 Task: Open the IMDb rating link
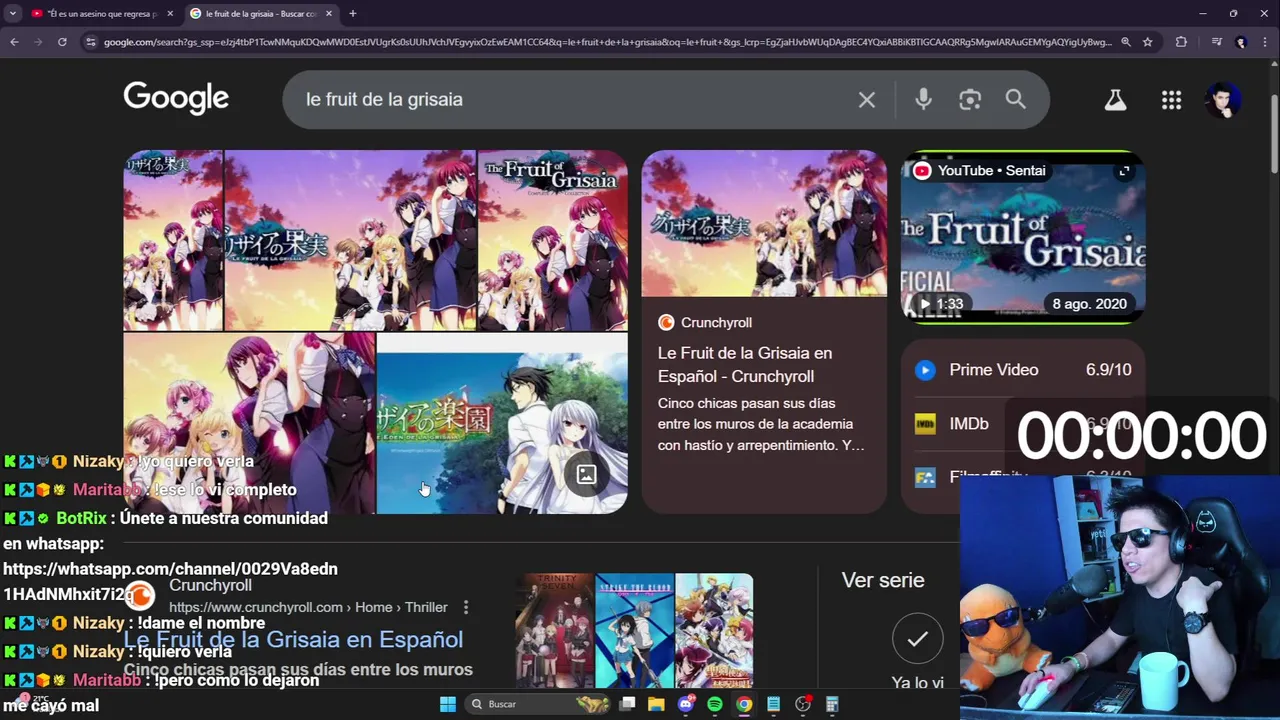tap(1023, 424)
